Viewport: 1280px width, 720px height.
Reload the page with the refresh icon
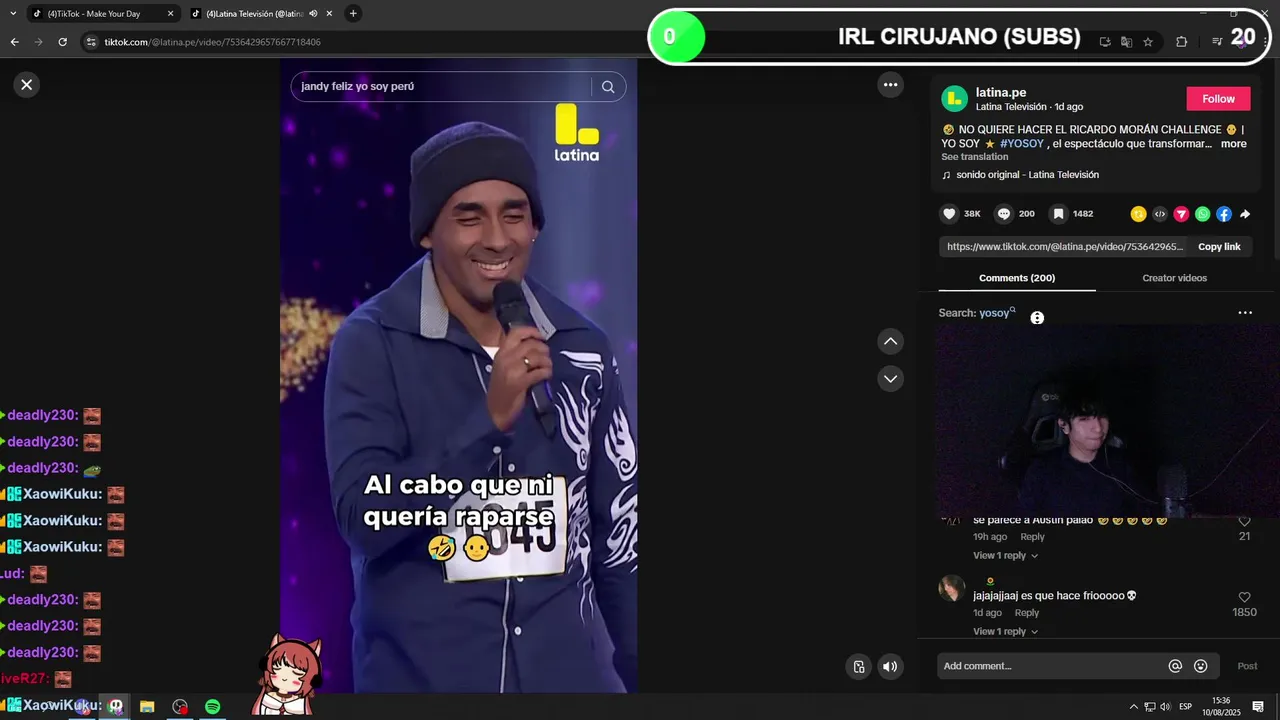pos(62,42)
